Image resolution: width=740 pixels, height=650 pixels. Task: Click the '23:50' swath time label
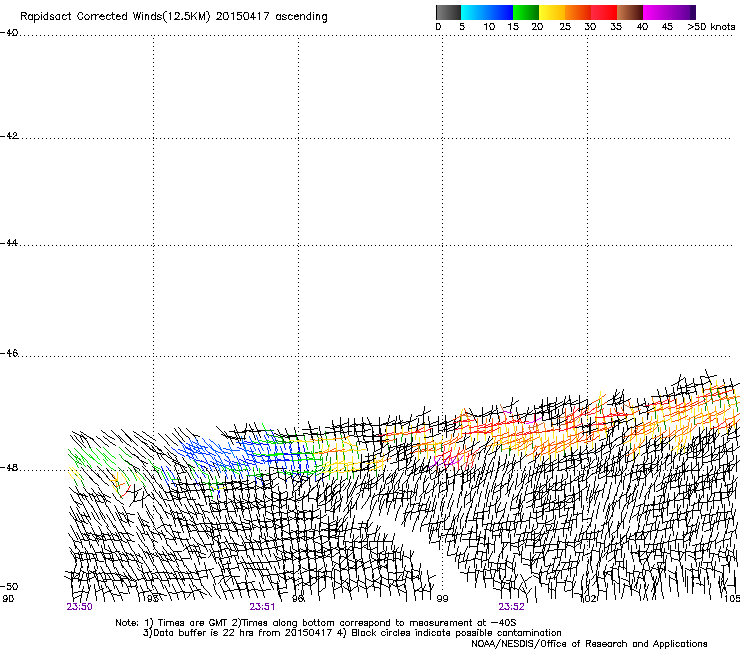click(79, 607)
